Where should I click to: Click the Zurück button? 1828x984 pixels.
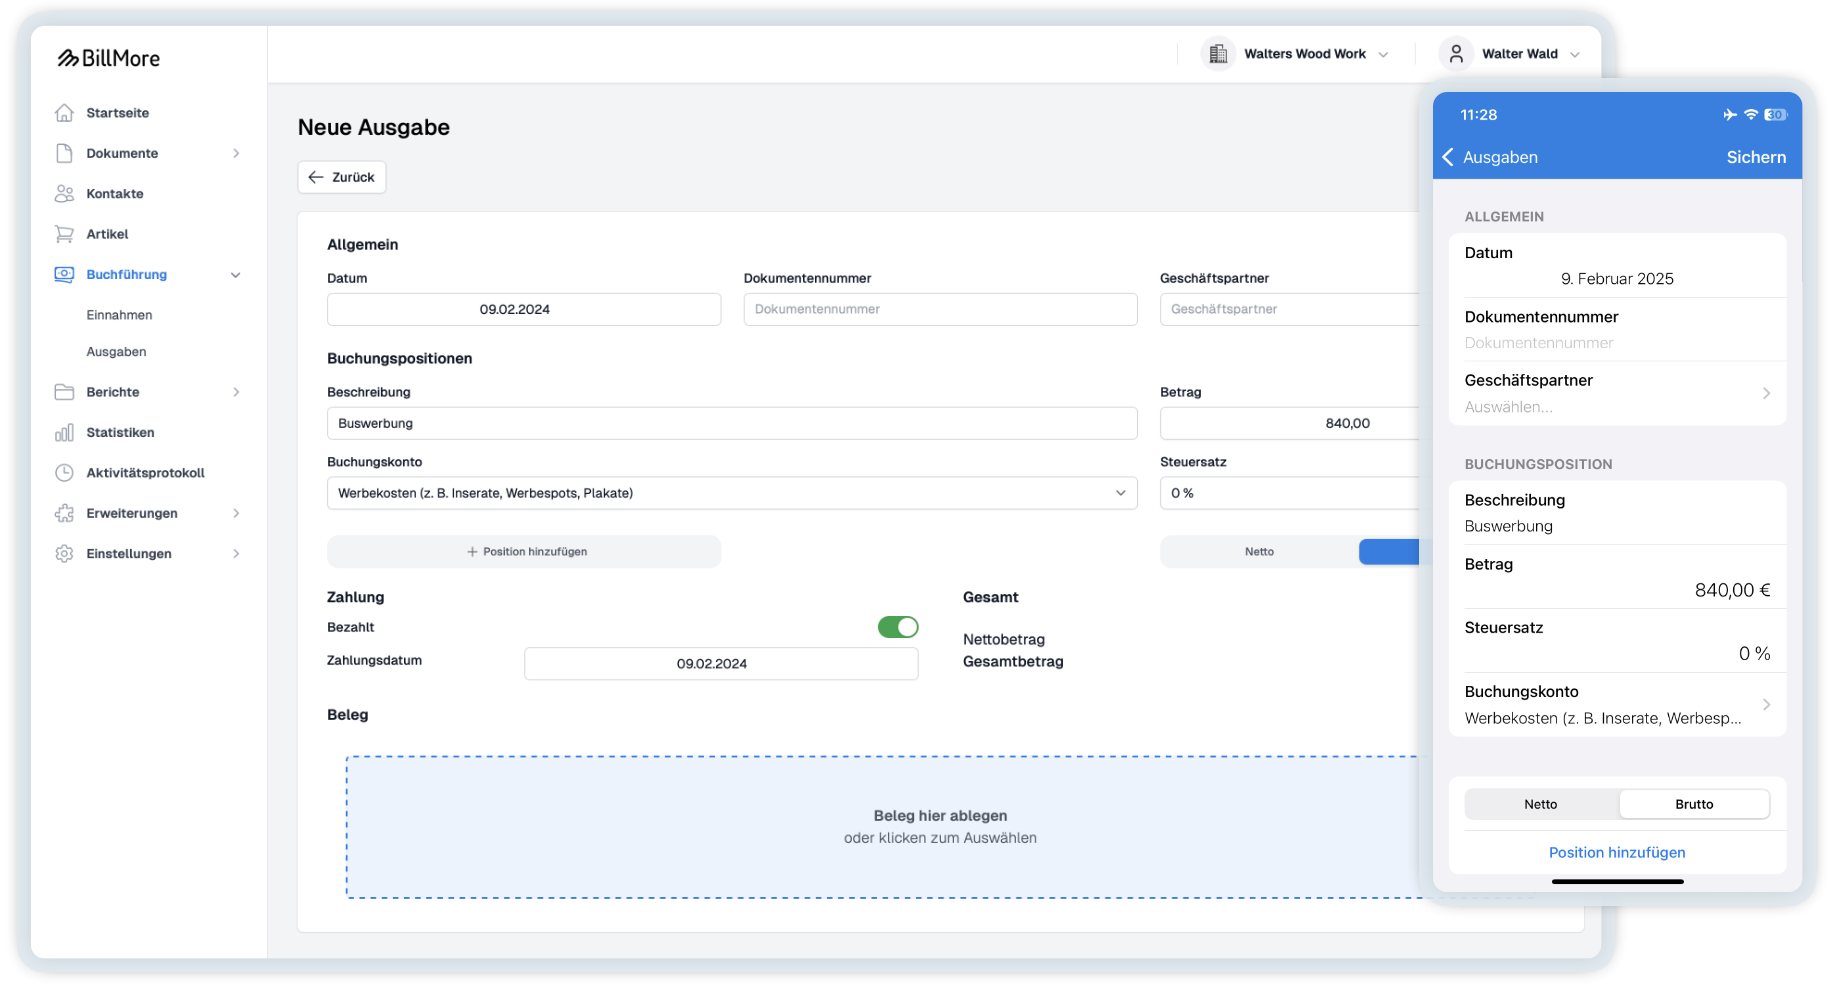(x=342, y=177)
